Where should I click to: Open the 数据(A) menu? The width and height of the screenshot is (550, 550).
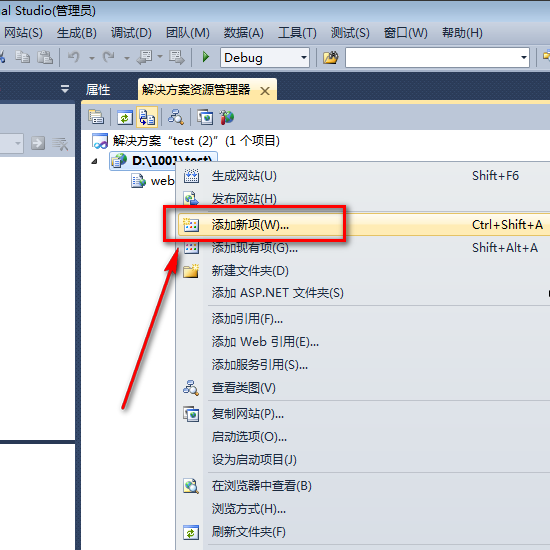(244, 33)
